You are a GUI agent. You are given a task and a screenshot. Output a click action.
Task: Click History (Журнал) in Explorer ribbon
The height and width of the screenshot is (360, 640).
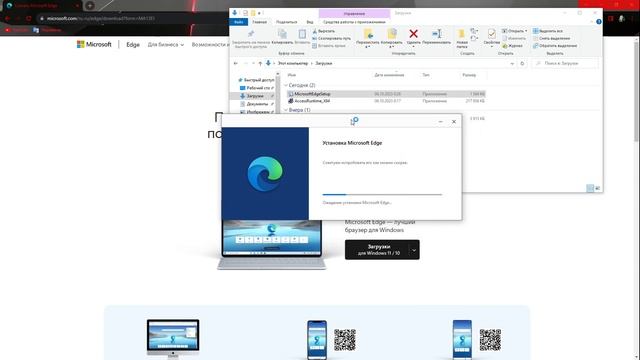coord(512,46)
